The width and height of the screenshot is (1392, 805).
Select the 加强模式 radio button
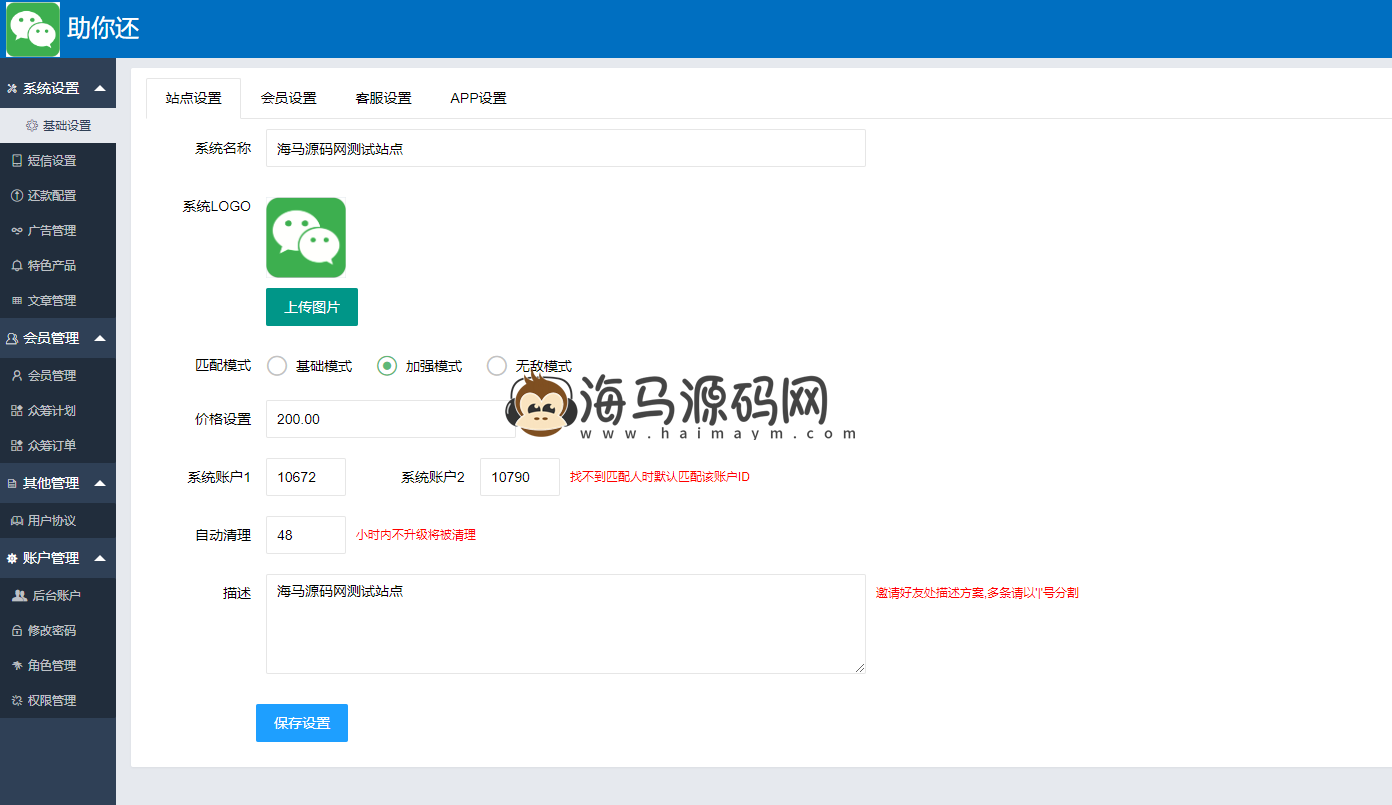tap(387, 366)
